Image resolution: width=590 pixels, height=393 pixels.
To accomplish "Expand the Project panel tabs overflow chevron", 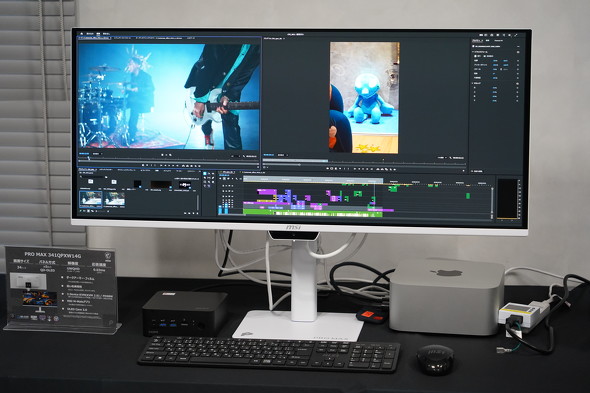I will pos(199,170).
